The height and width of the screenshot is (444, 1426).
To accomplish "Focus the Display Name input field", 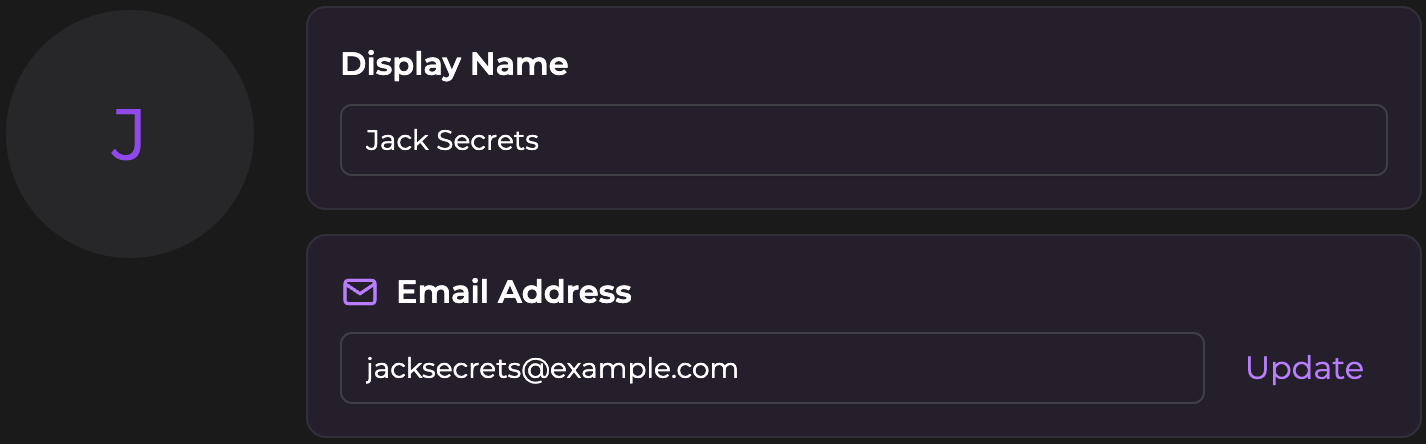I will tap(863, 140).
